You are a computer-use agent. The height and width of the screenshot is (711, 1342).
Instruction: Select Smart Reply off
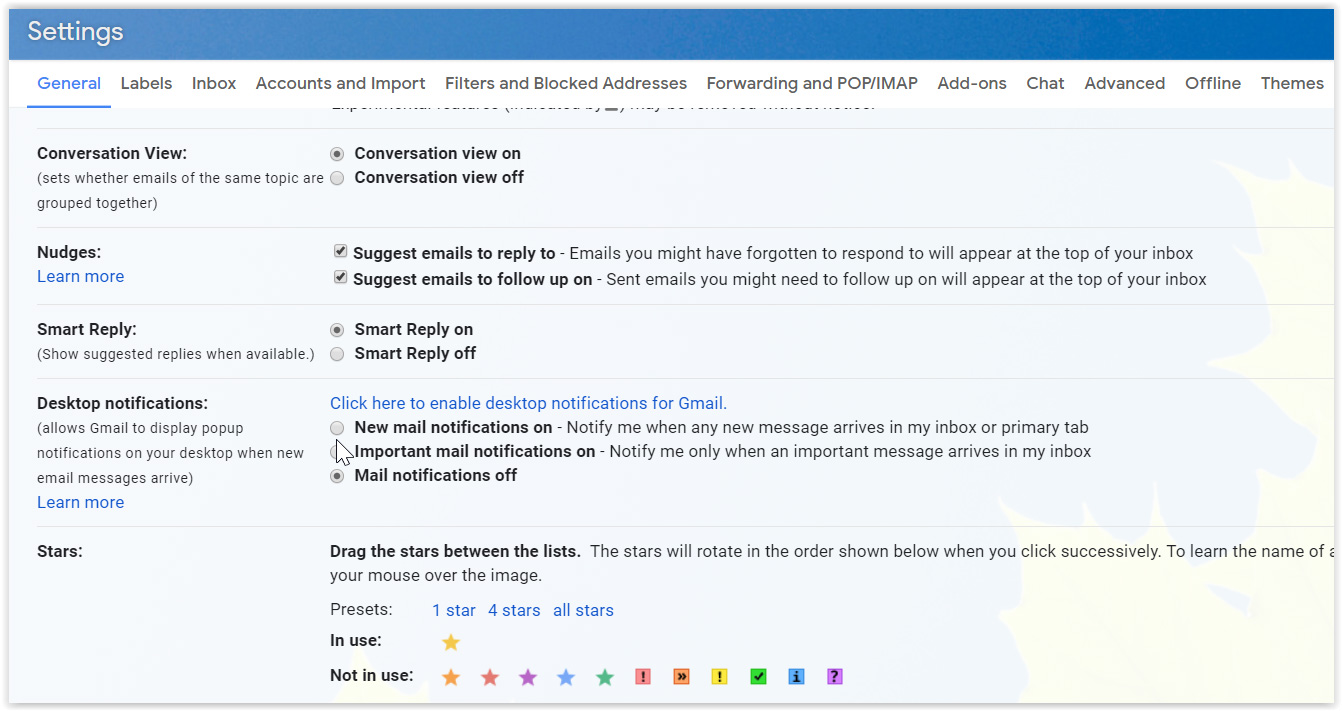(x=337, y=354)
